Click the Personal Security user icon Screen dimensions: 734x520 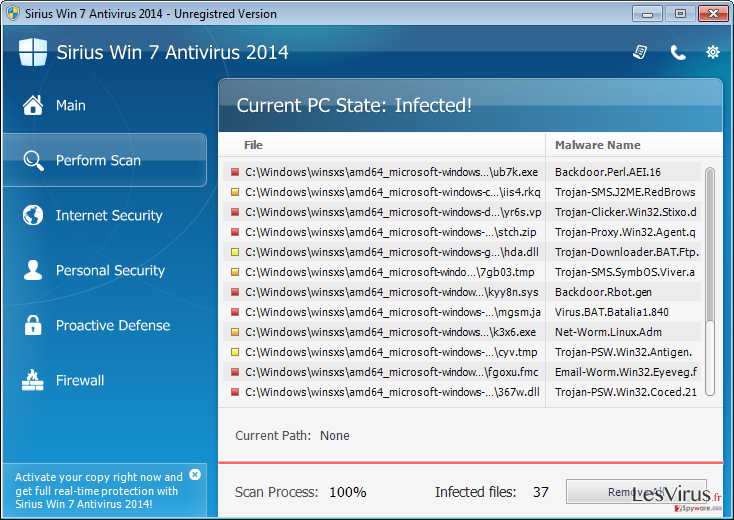coord(33,270)
